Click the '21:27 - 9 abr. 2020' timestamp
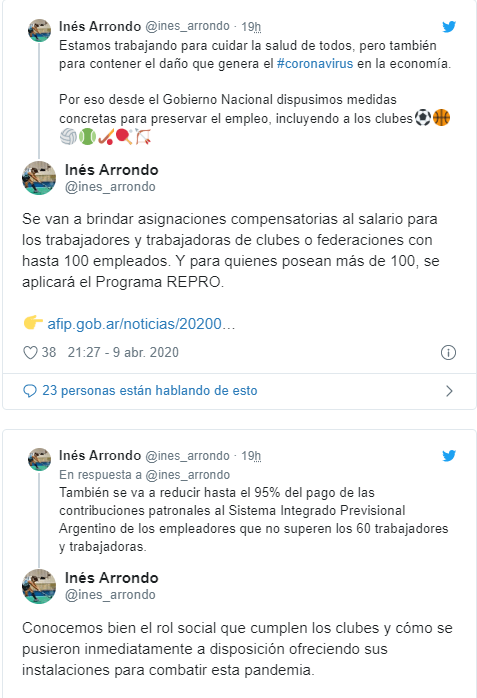Viewport: 477px width, 698px height. [x=123, y=352]
